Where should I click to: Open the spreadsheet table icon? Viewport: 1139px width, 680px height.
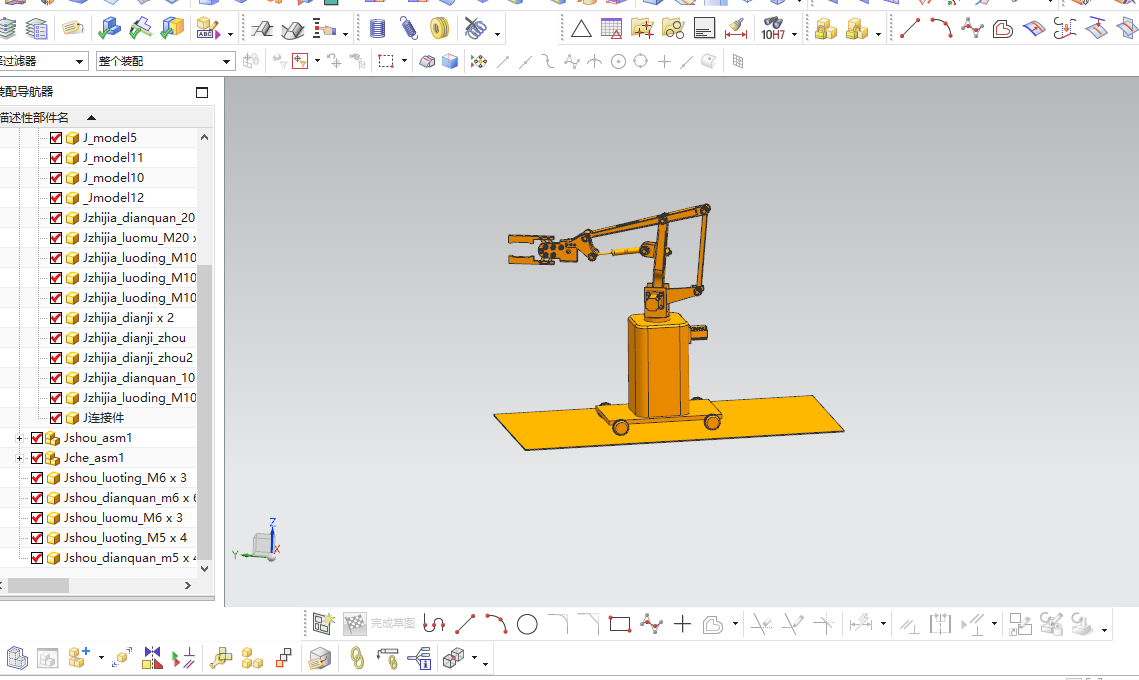(612, 29)
